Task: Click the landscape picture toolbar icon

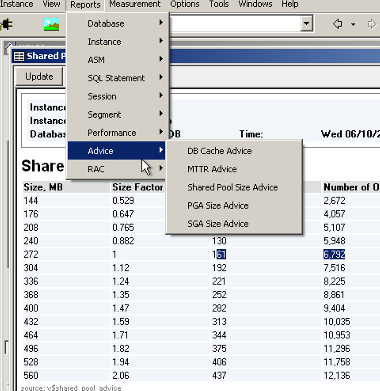Action: (52, 24)
